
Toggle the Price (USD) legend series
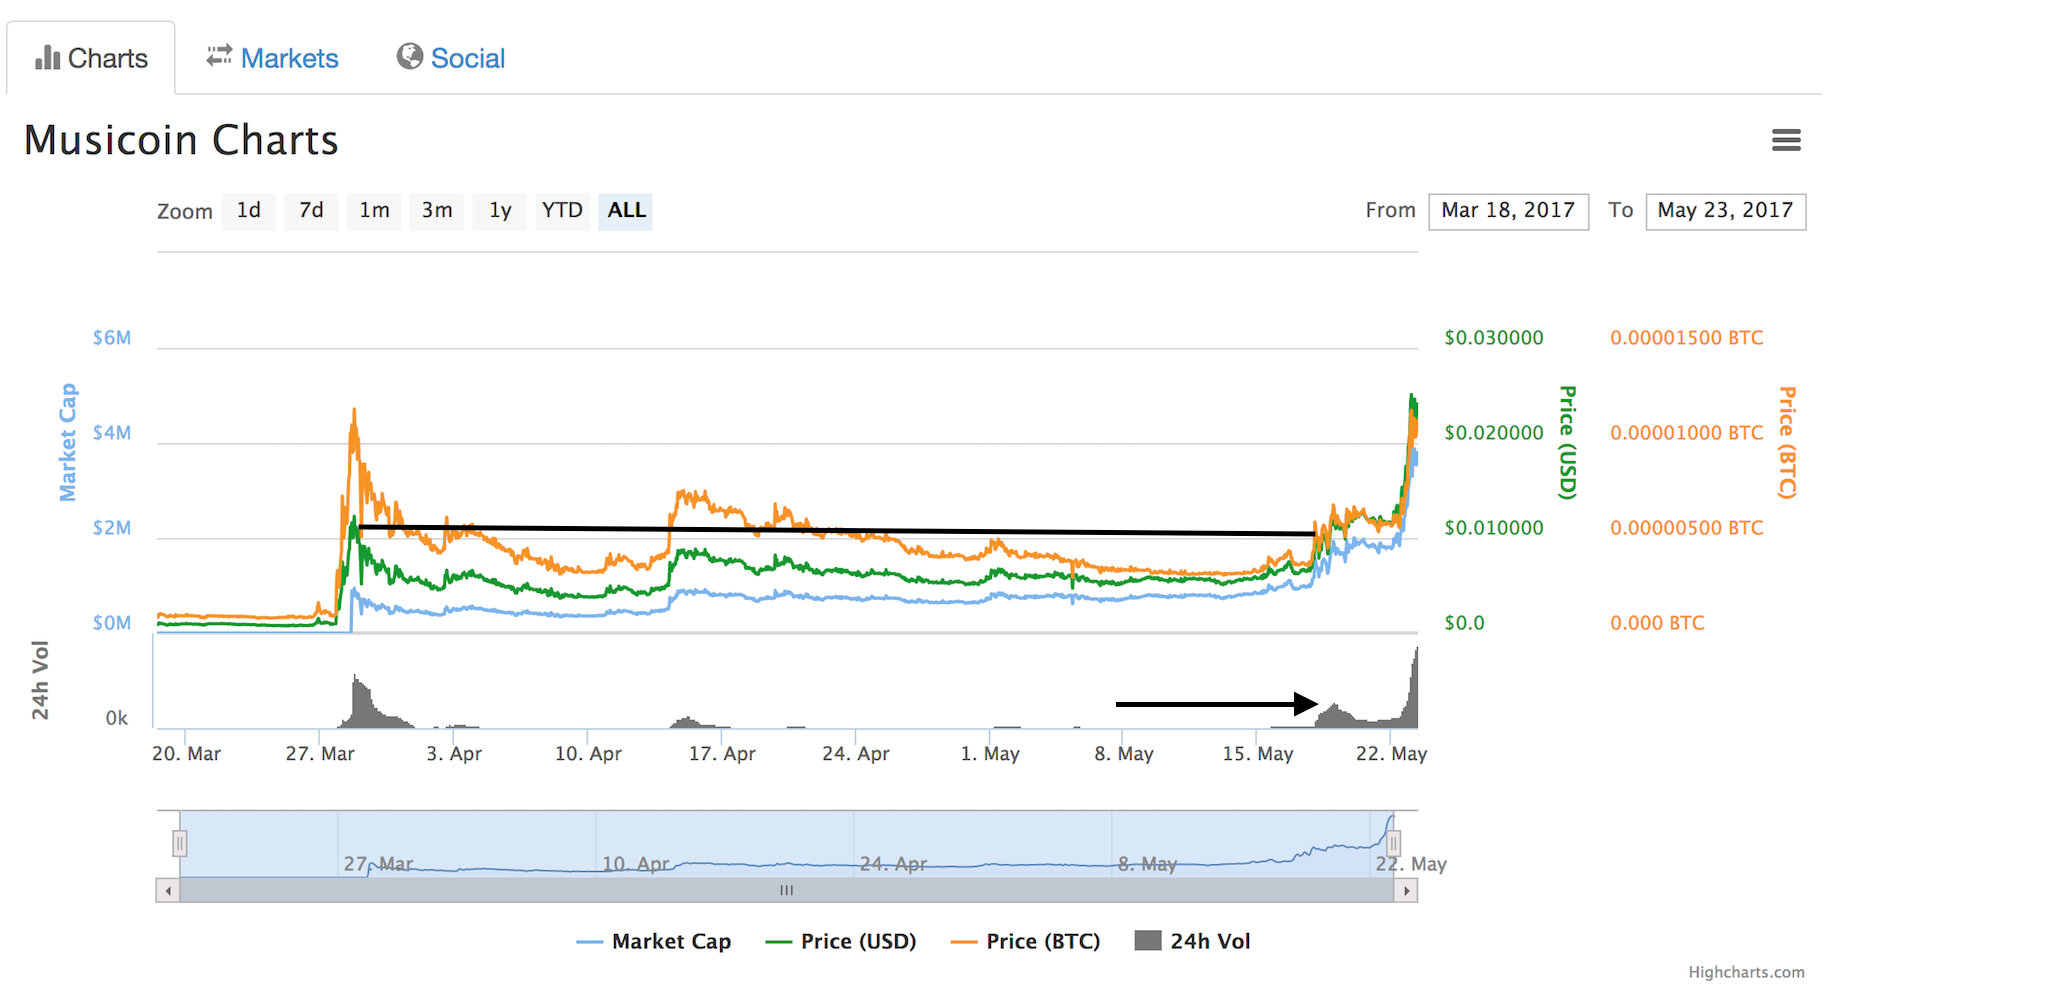(x=841, y=941)
